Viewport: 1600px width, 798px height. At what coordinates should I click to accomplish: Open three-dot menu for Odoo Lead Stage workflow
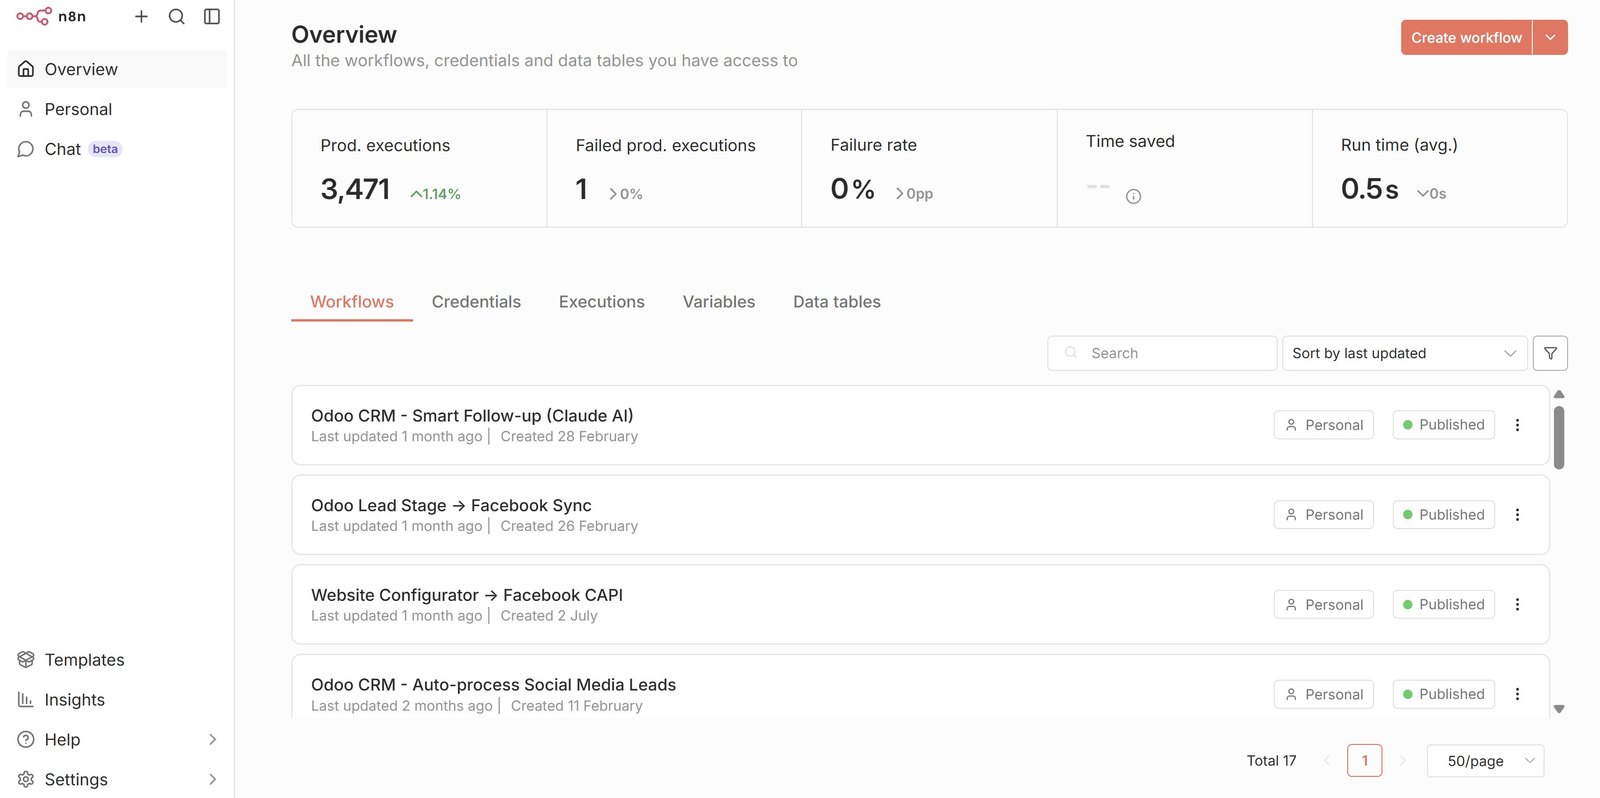pos(1517,515)
